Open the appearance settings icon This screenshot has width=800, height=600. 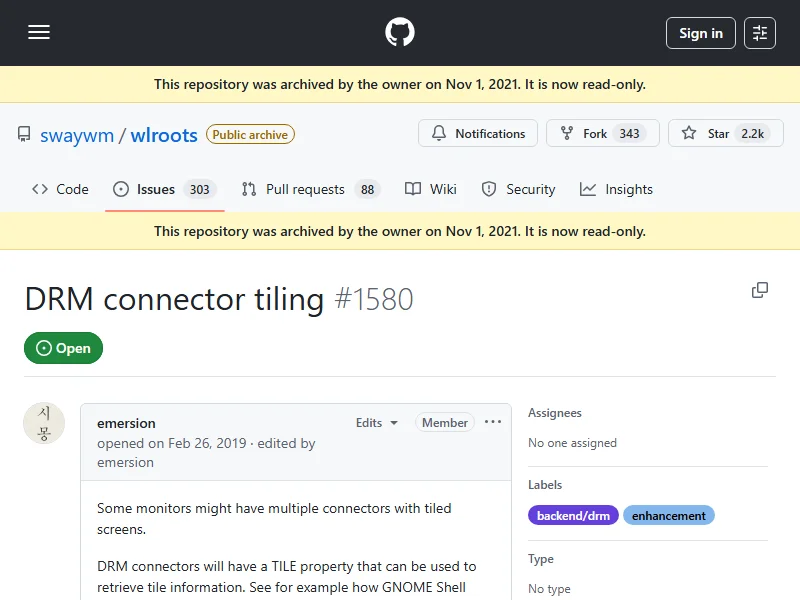click(x=760, y=33)
